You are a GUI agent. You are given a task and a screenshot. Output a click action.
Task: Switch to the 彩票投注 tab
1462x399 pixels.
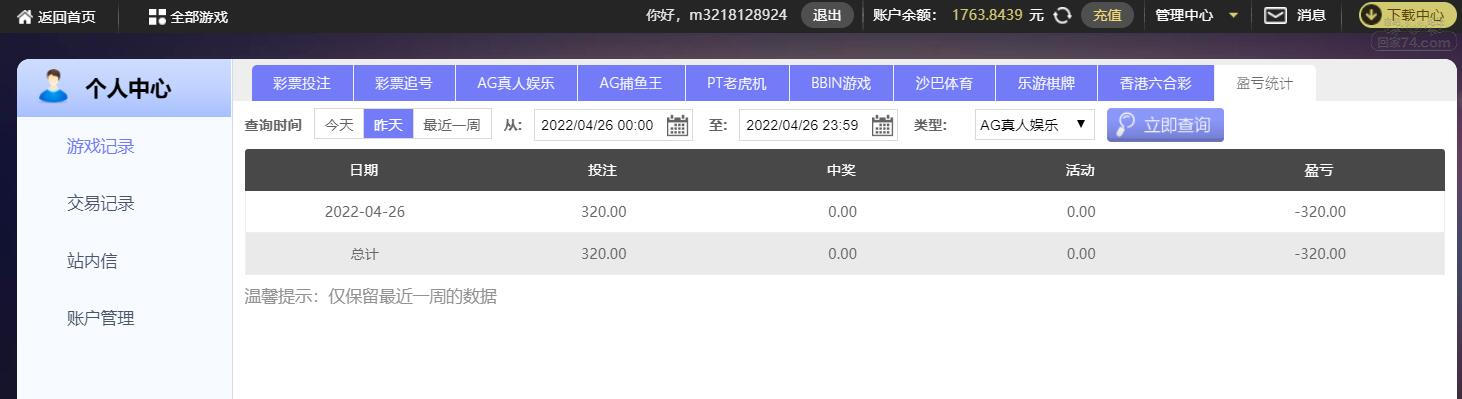point(302,83)
